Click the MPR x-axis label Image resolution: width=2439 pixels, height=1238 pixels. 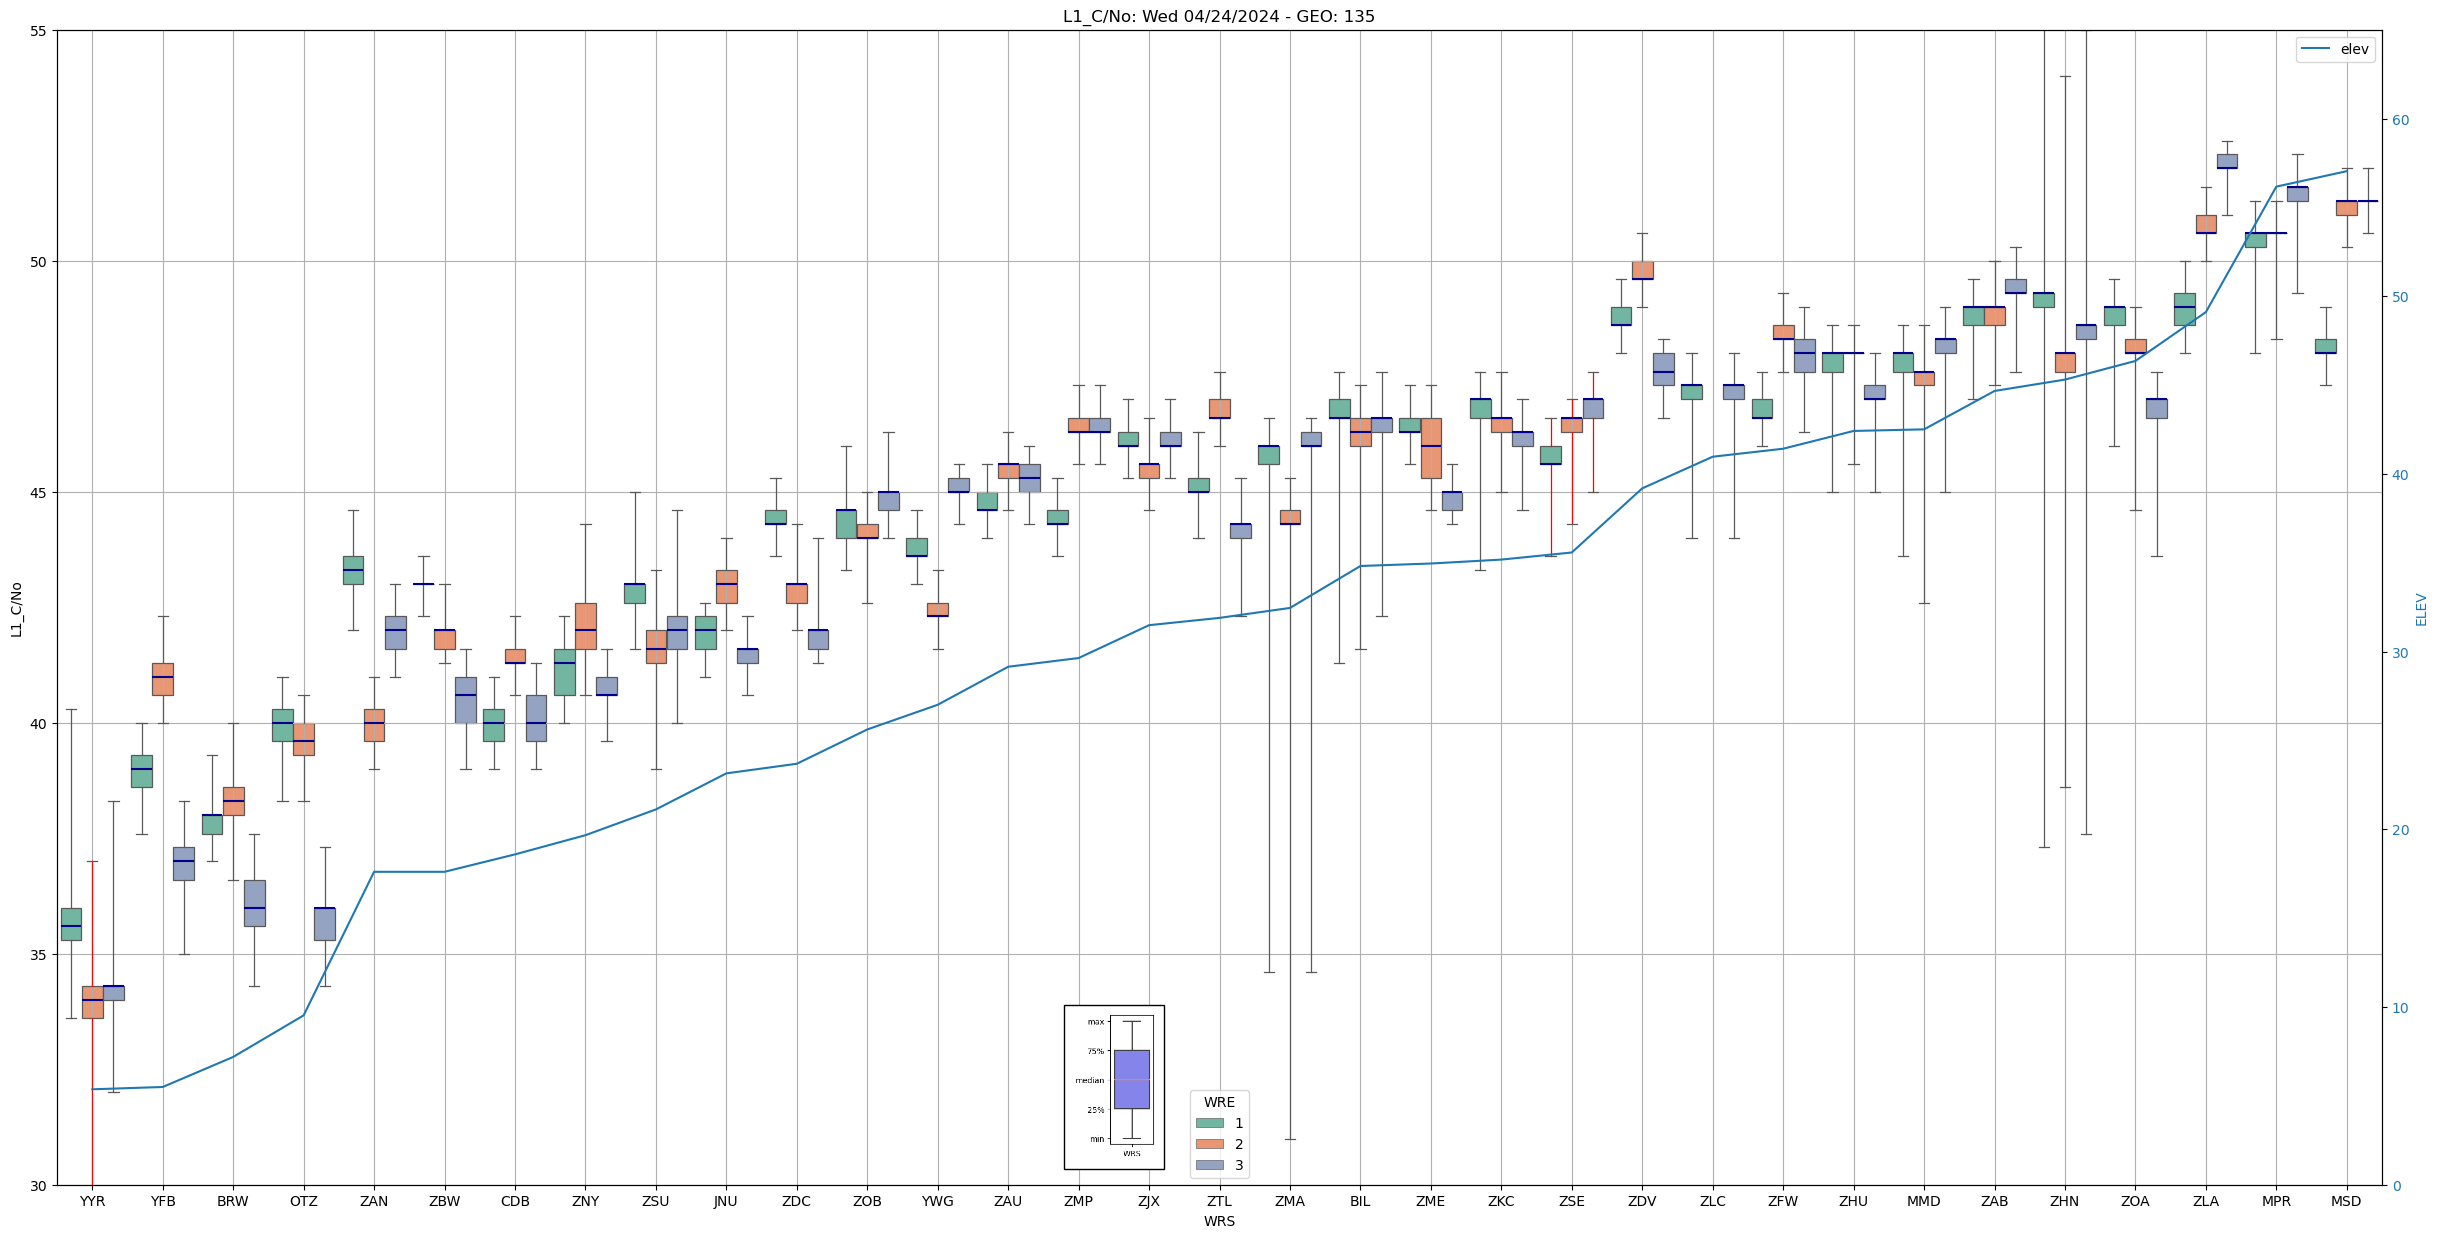tap(2276, 1201)
